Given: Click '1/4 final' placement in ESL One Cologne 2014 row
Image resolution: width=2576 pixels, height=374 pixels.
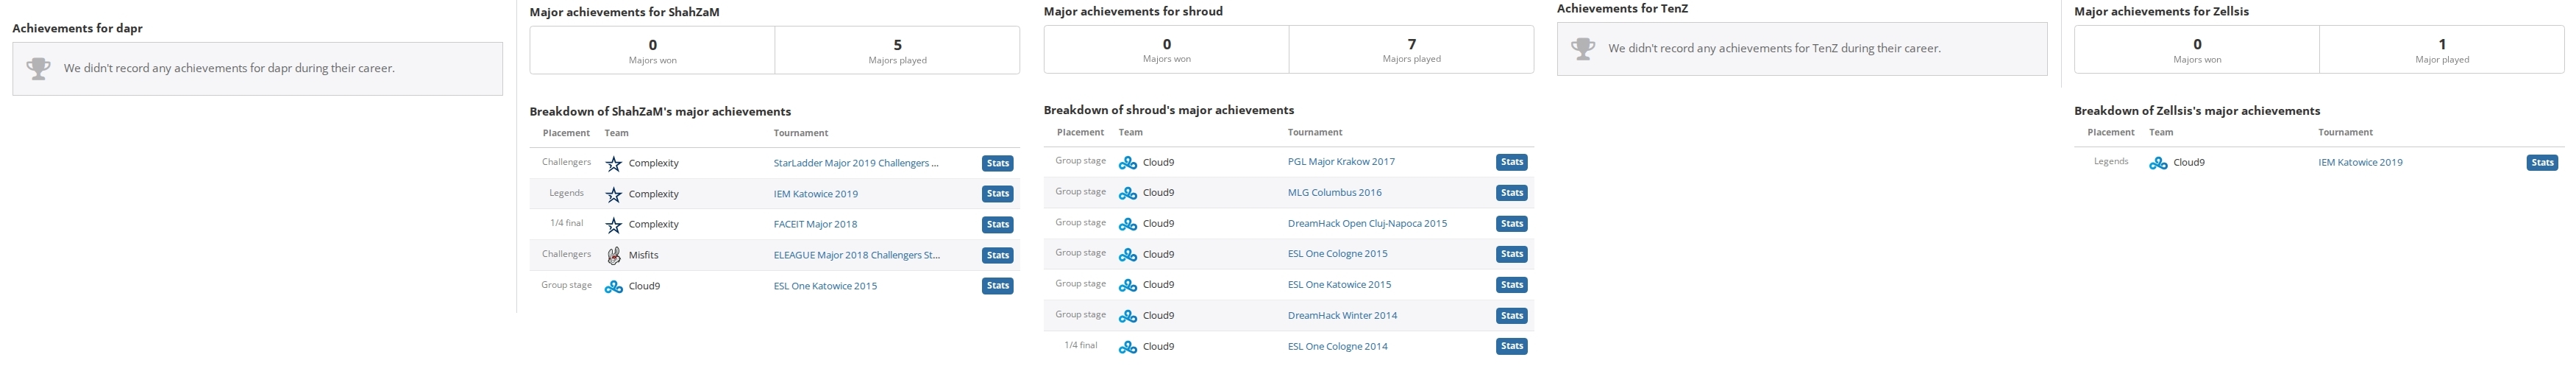Looking at the screenshot, I should coord(1080,345).
